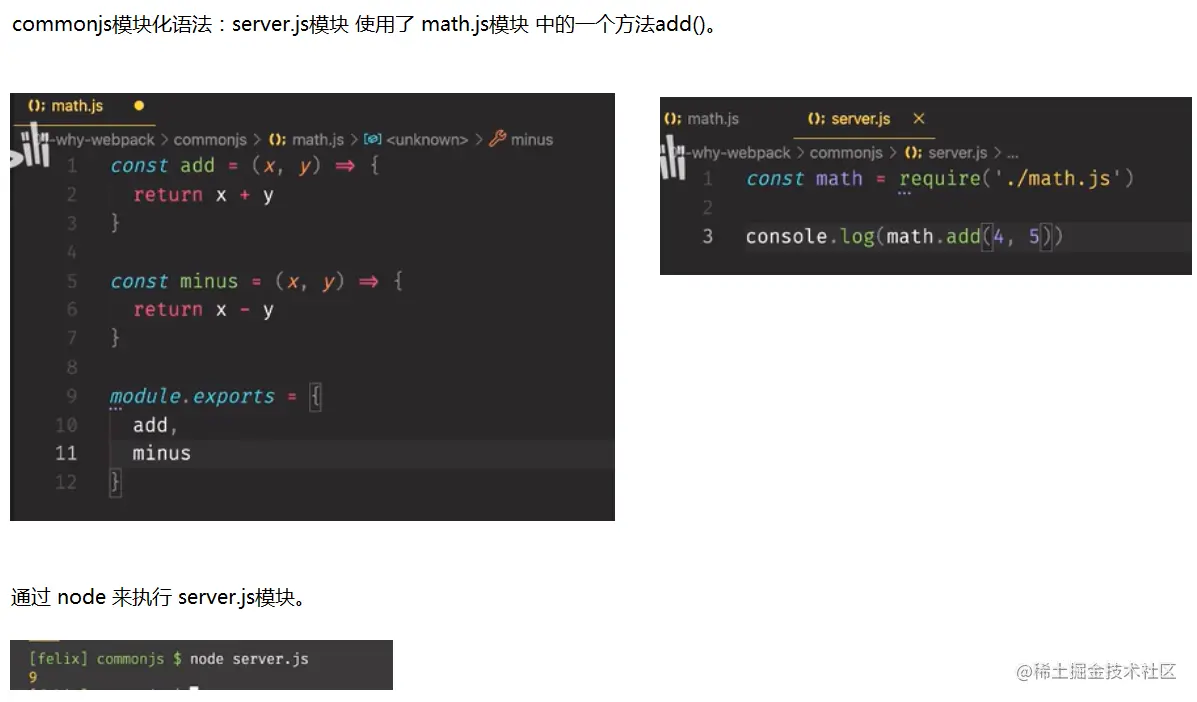Click the 'minus' breadcrumb with wrench icon

tap(521, 140)
